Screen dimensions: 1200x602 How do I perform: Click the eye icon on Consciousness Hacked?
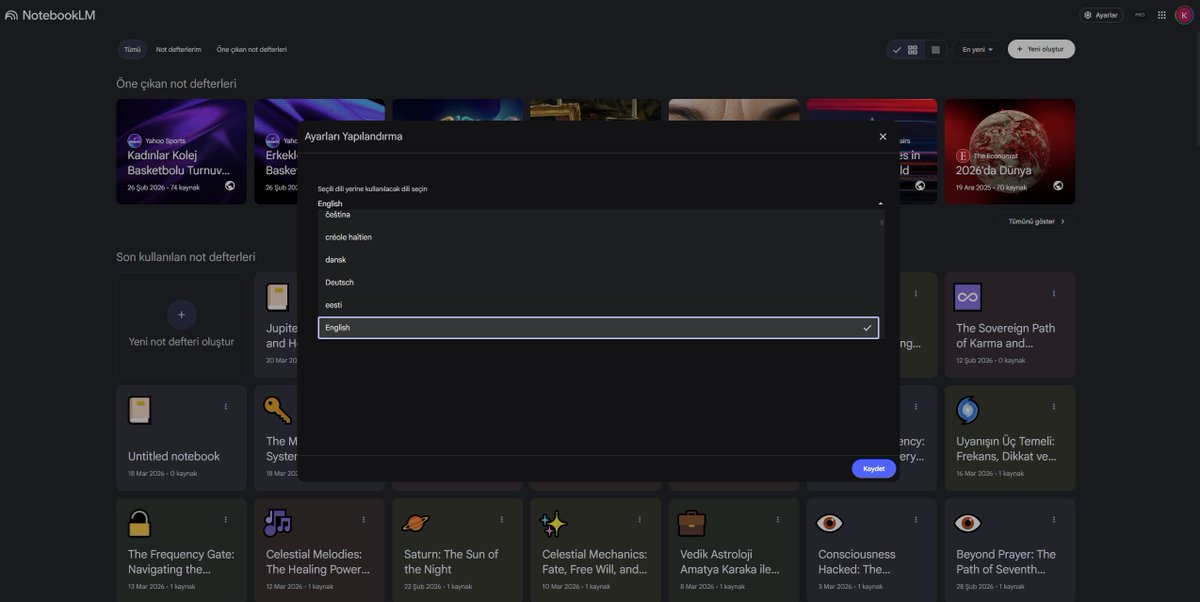tap(829, 523)
